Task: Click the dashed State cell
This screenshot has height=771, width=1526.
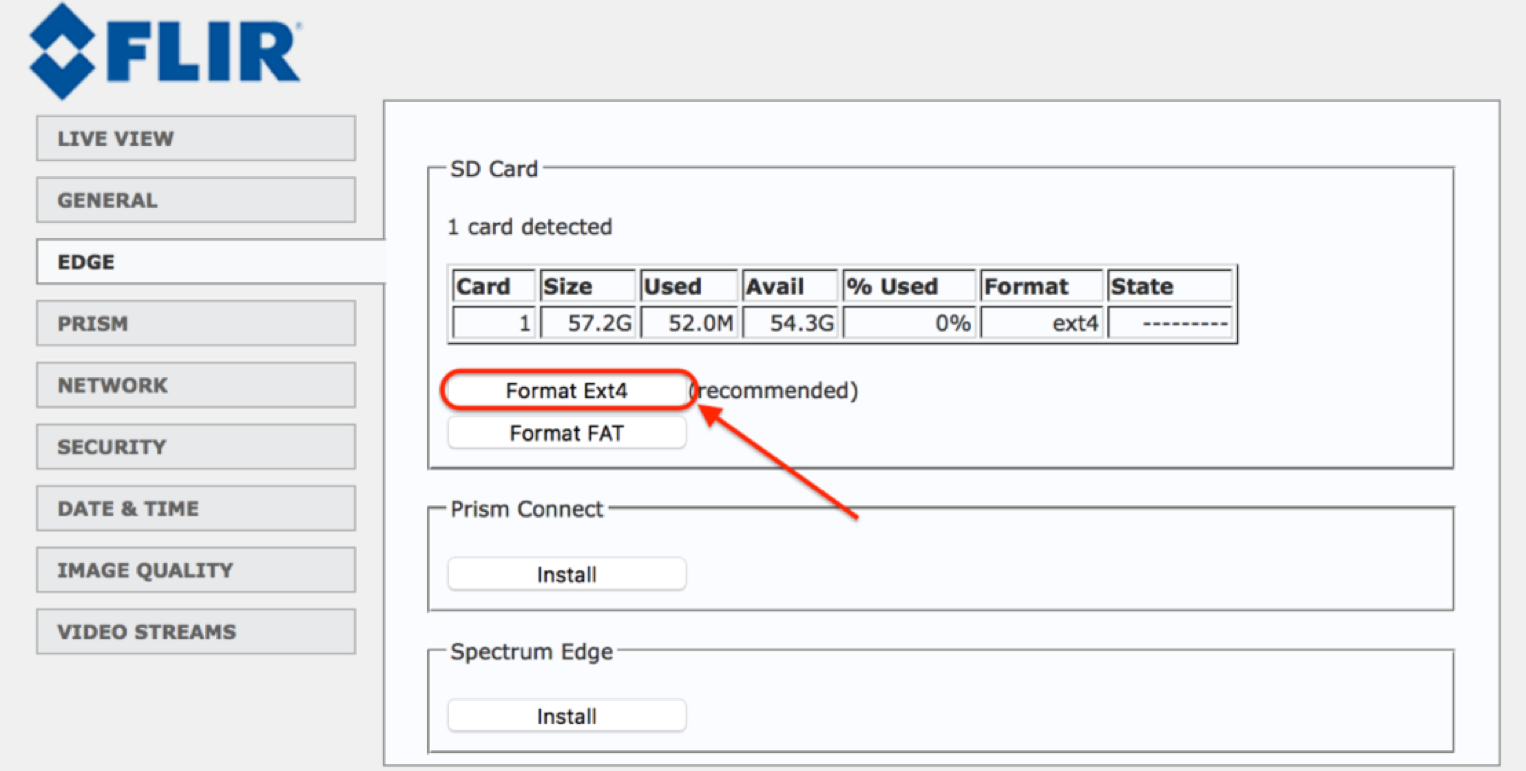Action: tap(1170, 323)
